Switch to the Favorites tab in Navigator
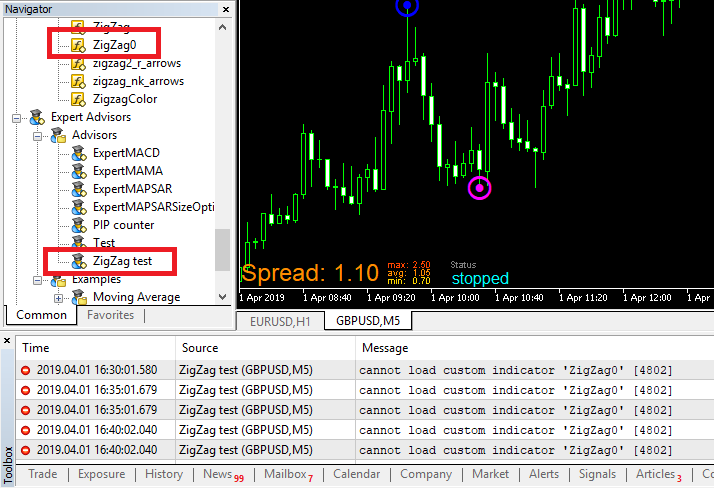 pos(110,315)
